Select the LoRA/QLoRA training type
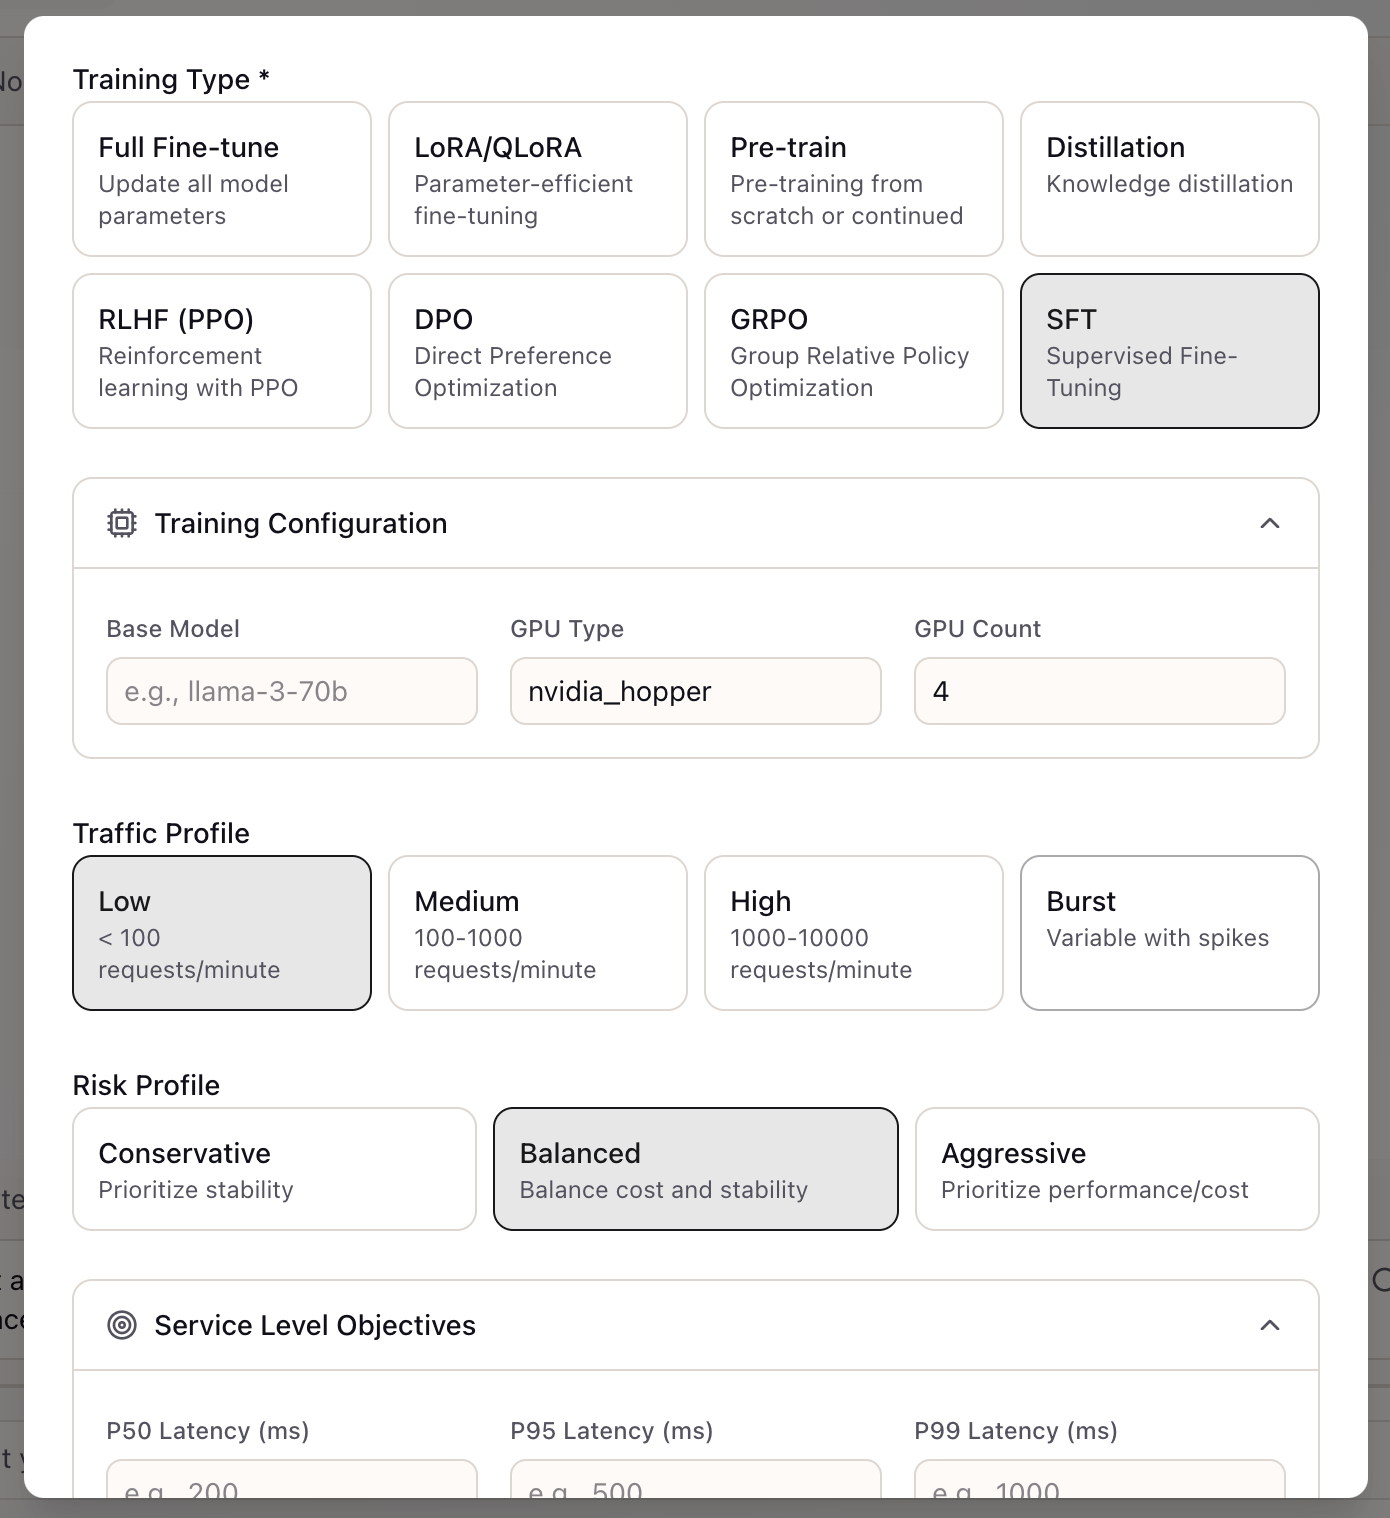The height and width of the screenshot is (1518, 1390). [537, 179]
